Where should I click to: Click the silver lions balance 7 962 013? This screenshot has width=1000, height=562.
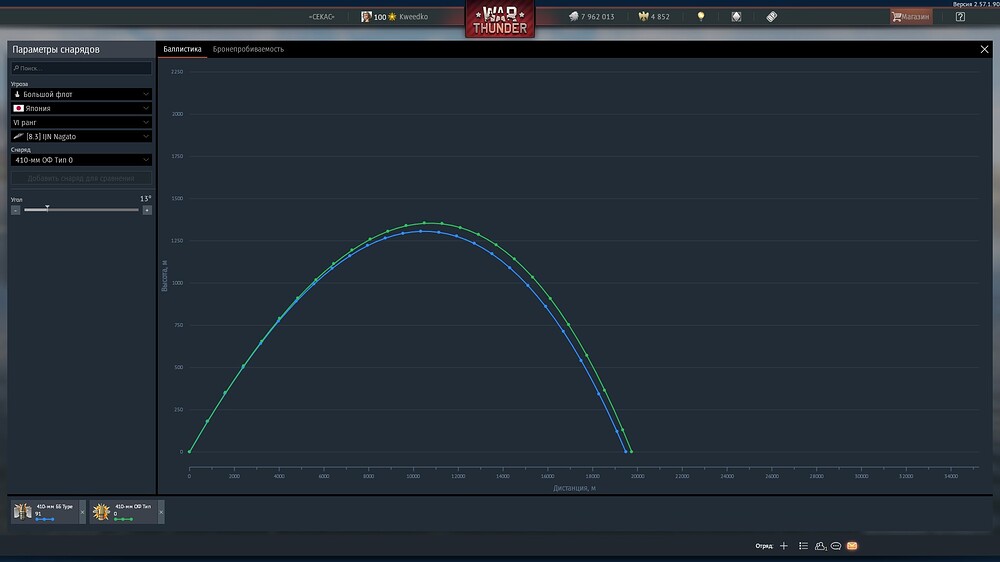click(x=591, y=17)
